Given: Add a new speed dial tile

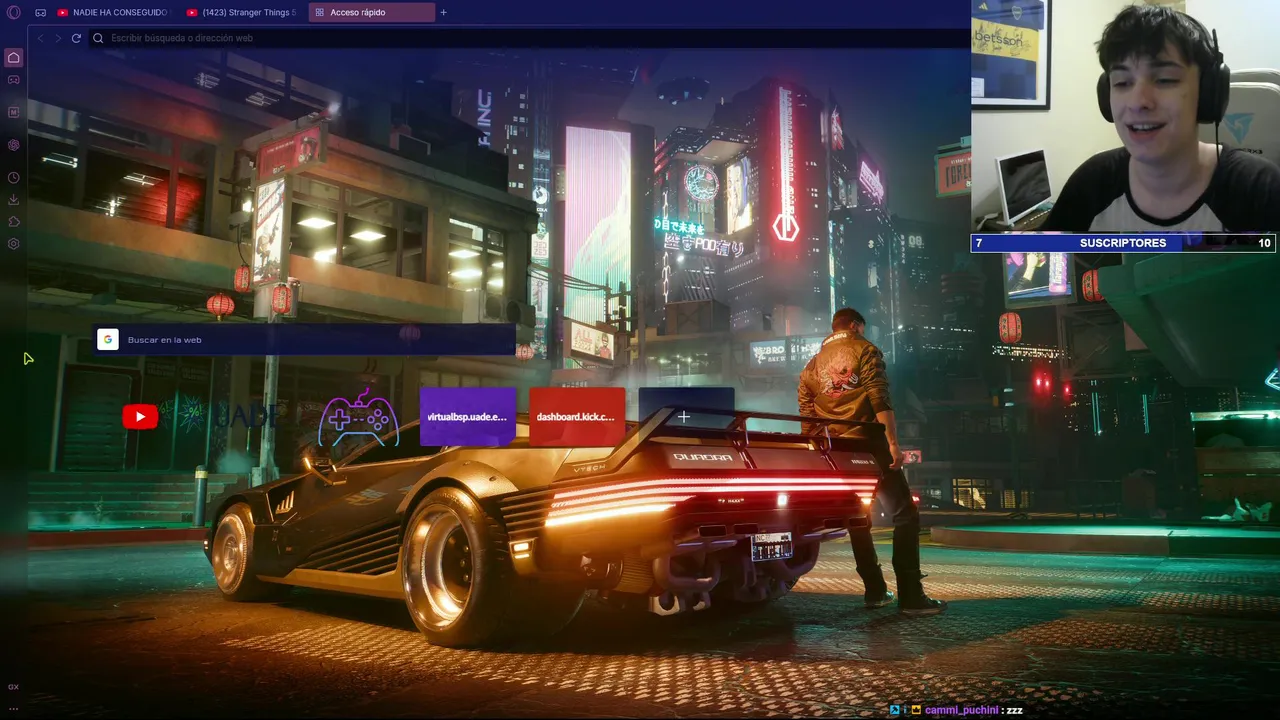Looking at the screenshot, I should point(685,417).
